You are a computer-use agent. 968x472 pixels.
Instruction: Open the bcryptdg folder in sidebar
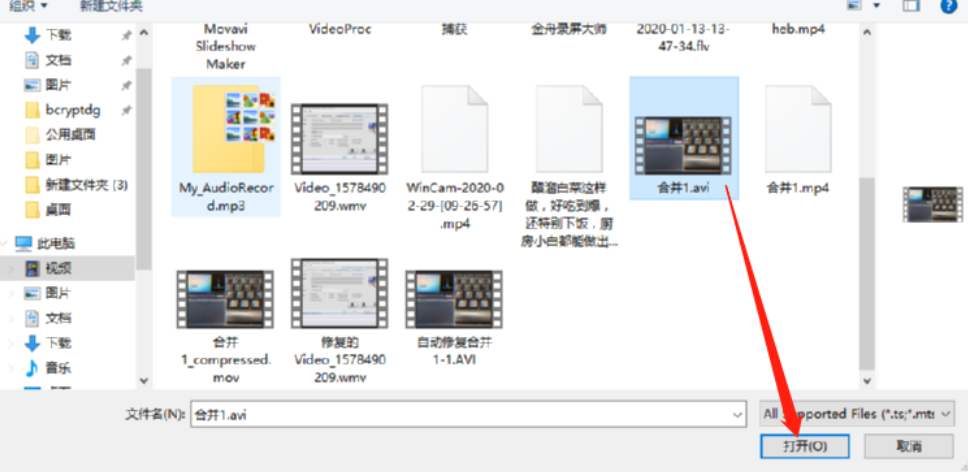62,110
